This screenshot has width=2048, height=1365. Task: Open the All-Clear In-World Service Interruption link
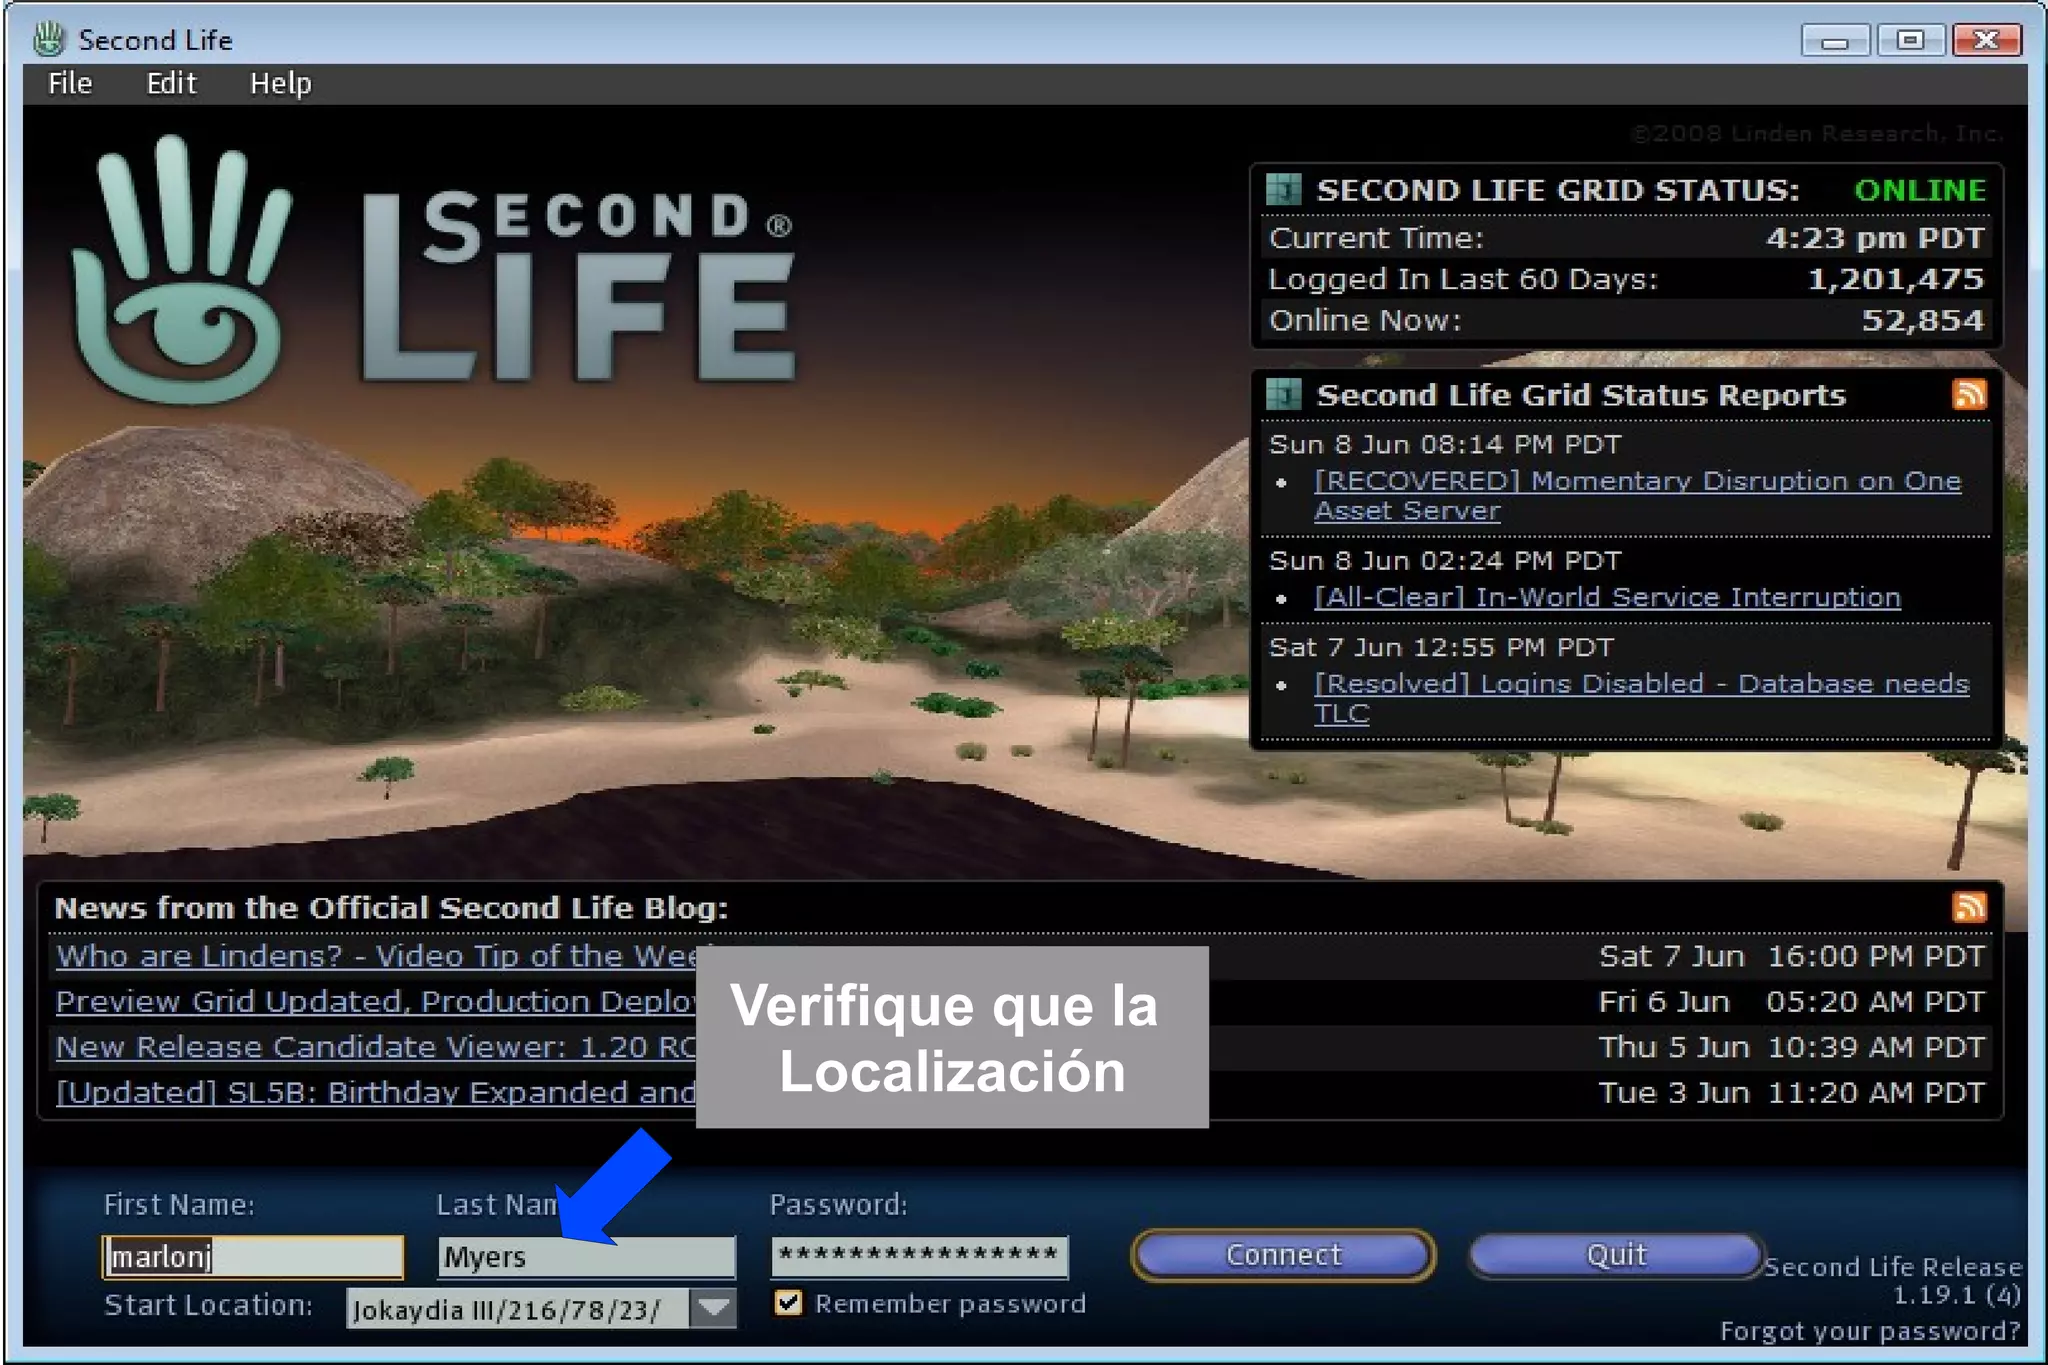(x=1607, y=597)
